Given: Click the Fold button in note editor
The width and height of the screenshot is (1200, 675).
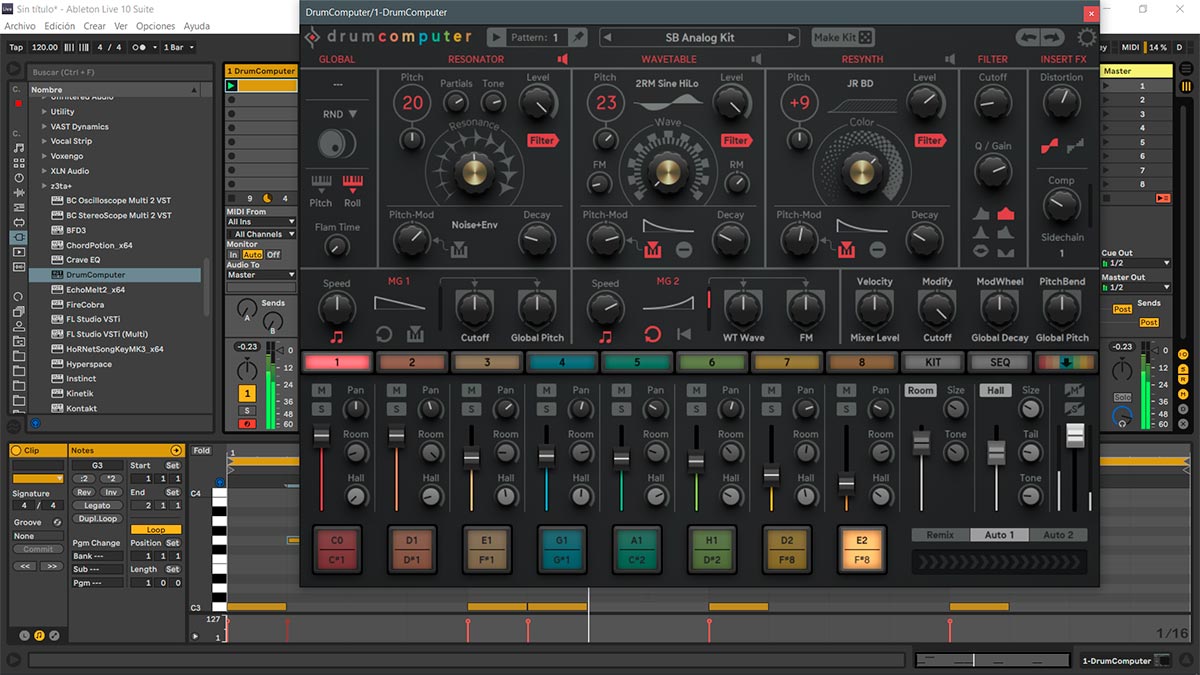Looking at the screenshot, I should coord(202,451).
